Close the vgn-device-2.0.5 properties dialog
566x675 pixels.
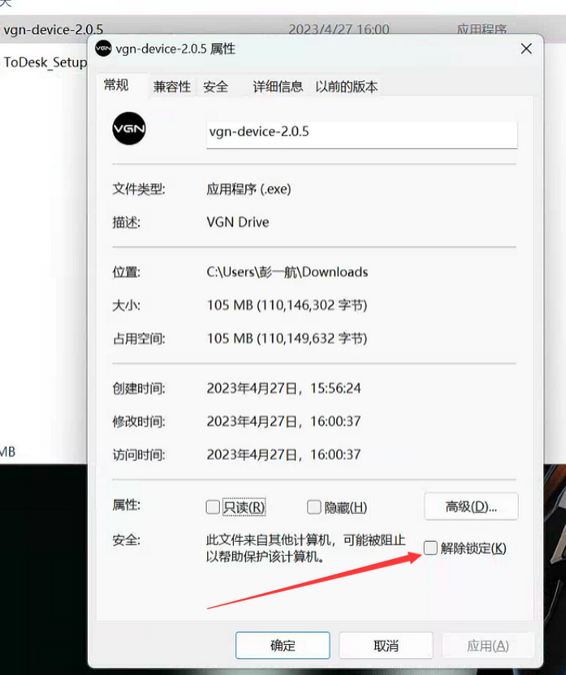pos(526,49)
